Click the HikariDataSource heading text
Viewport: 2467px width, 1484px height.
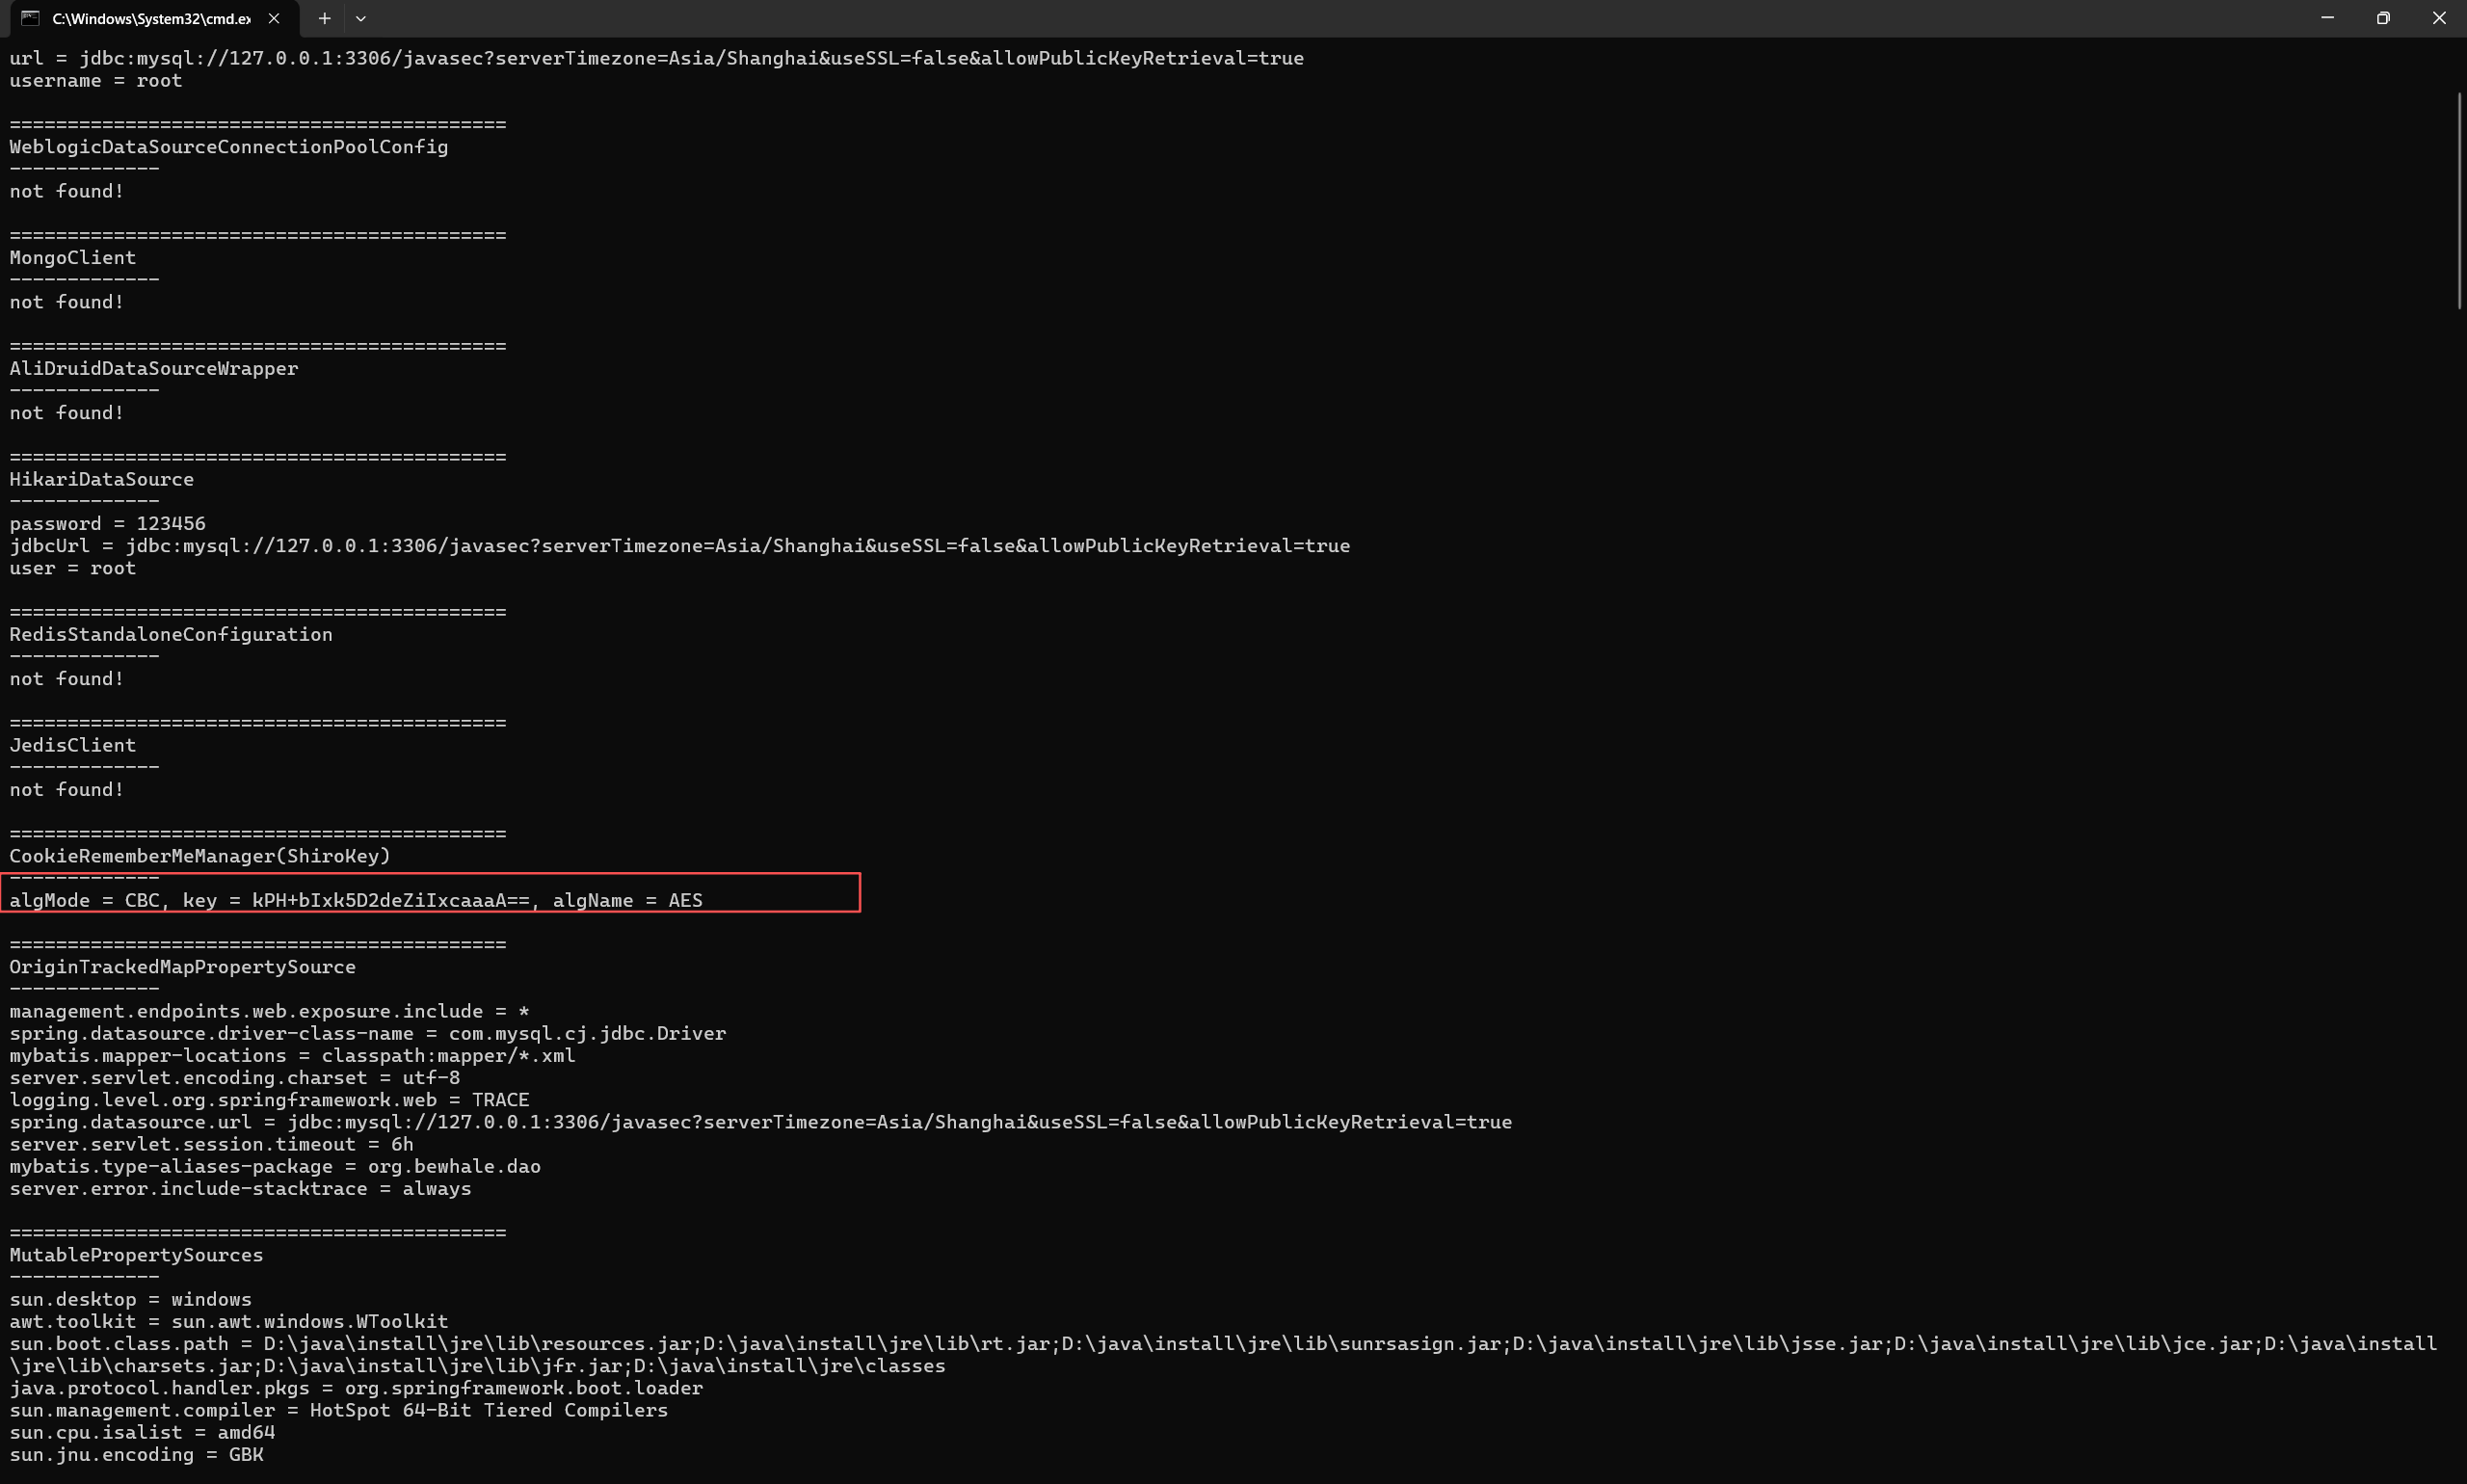tap(101, 479)
